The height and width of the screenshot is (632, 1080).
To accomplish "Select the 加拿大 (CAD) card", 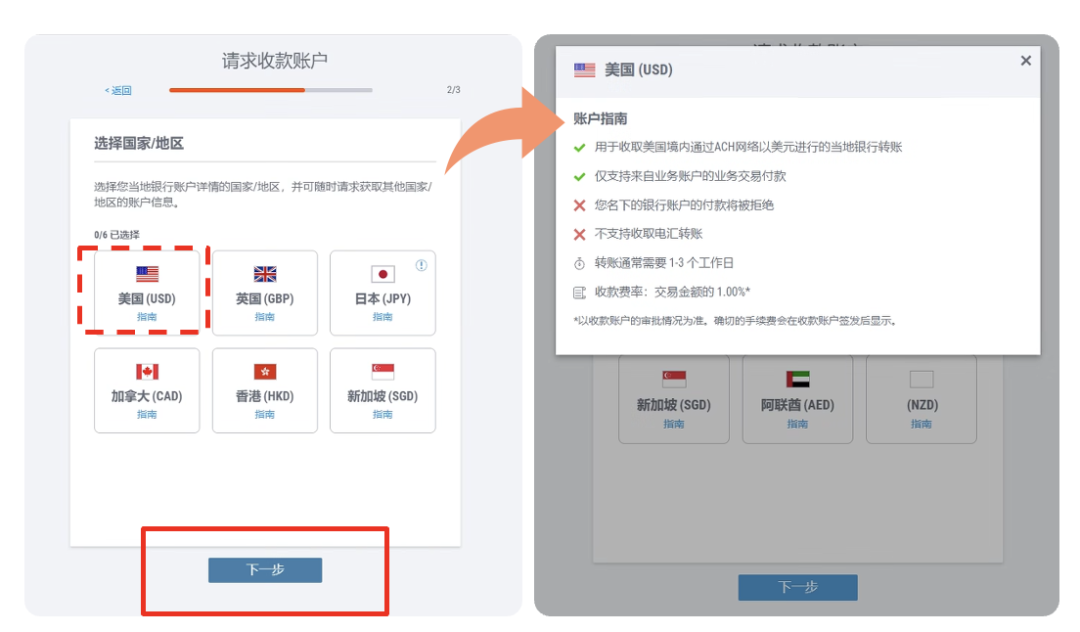I will coord(147,390).
